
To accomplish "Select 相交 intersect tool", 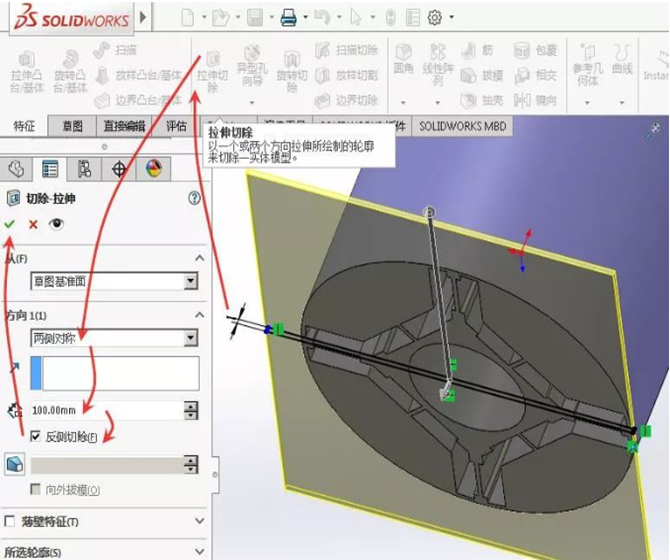I will pos(535,76).
